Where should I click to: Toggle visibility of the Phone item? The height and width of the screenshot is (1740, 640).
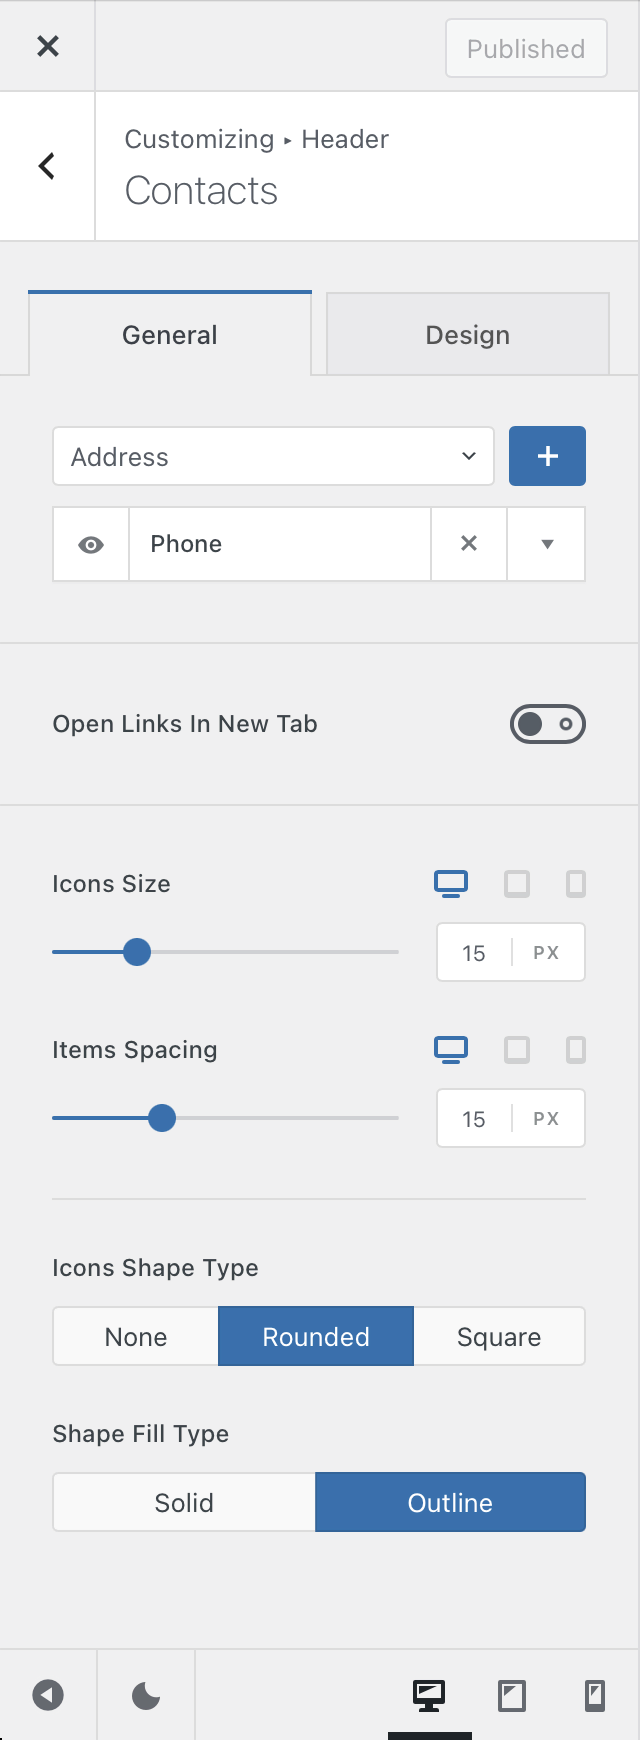(x=91, y=544)
